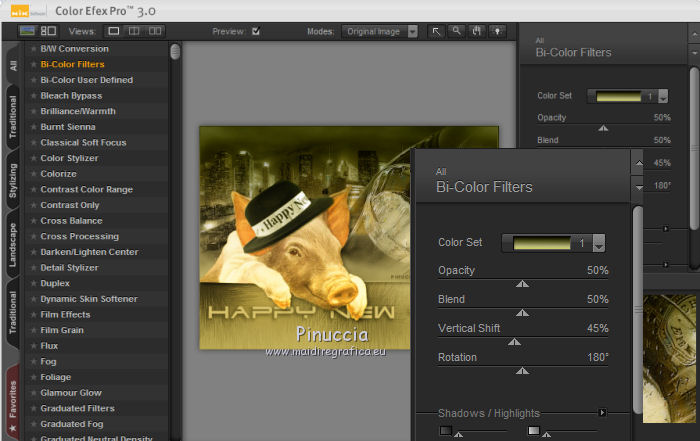Screen dimensions: 700x441
Task: Open the Landscape category tab
Action: [13, 245]
